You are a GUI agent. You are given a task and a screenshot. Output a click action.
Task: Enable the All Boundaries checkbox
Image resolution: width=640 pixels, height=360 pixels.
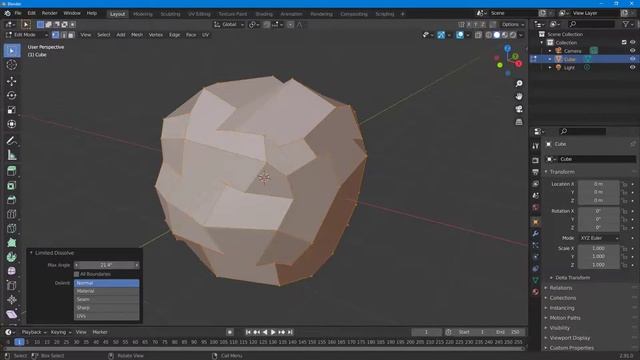pos(77,274)
